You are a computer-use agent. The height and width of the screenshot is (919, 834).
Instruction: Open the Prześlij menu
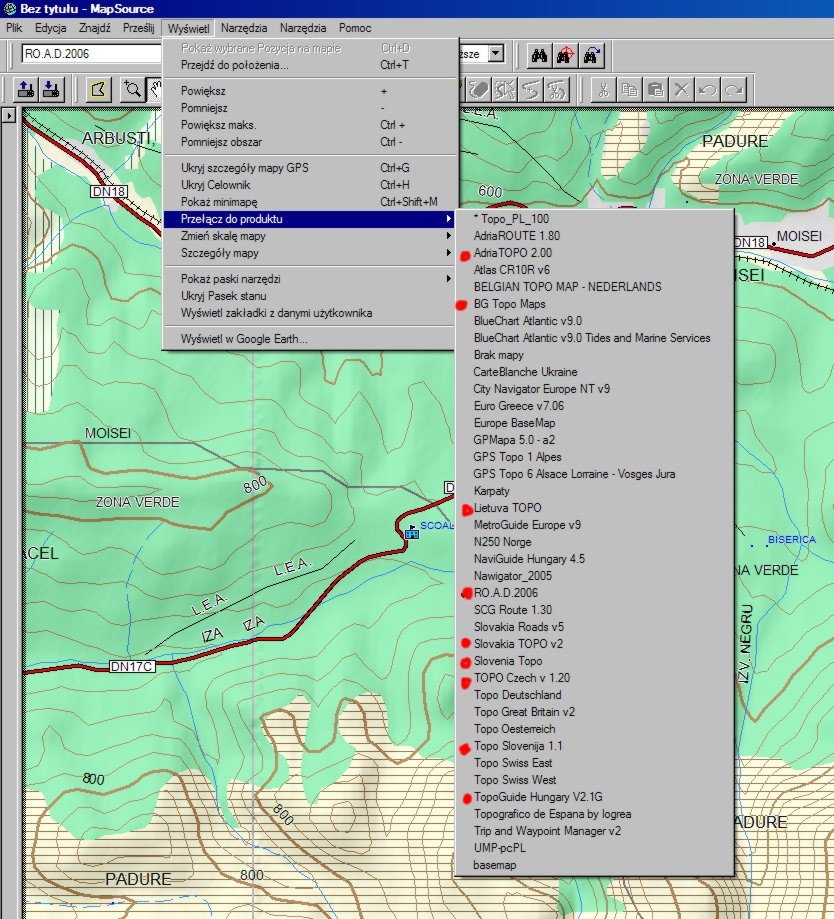click(x=138, y=28)
